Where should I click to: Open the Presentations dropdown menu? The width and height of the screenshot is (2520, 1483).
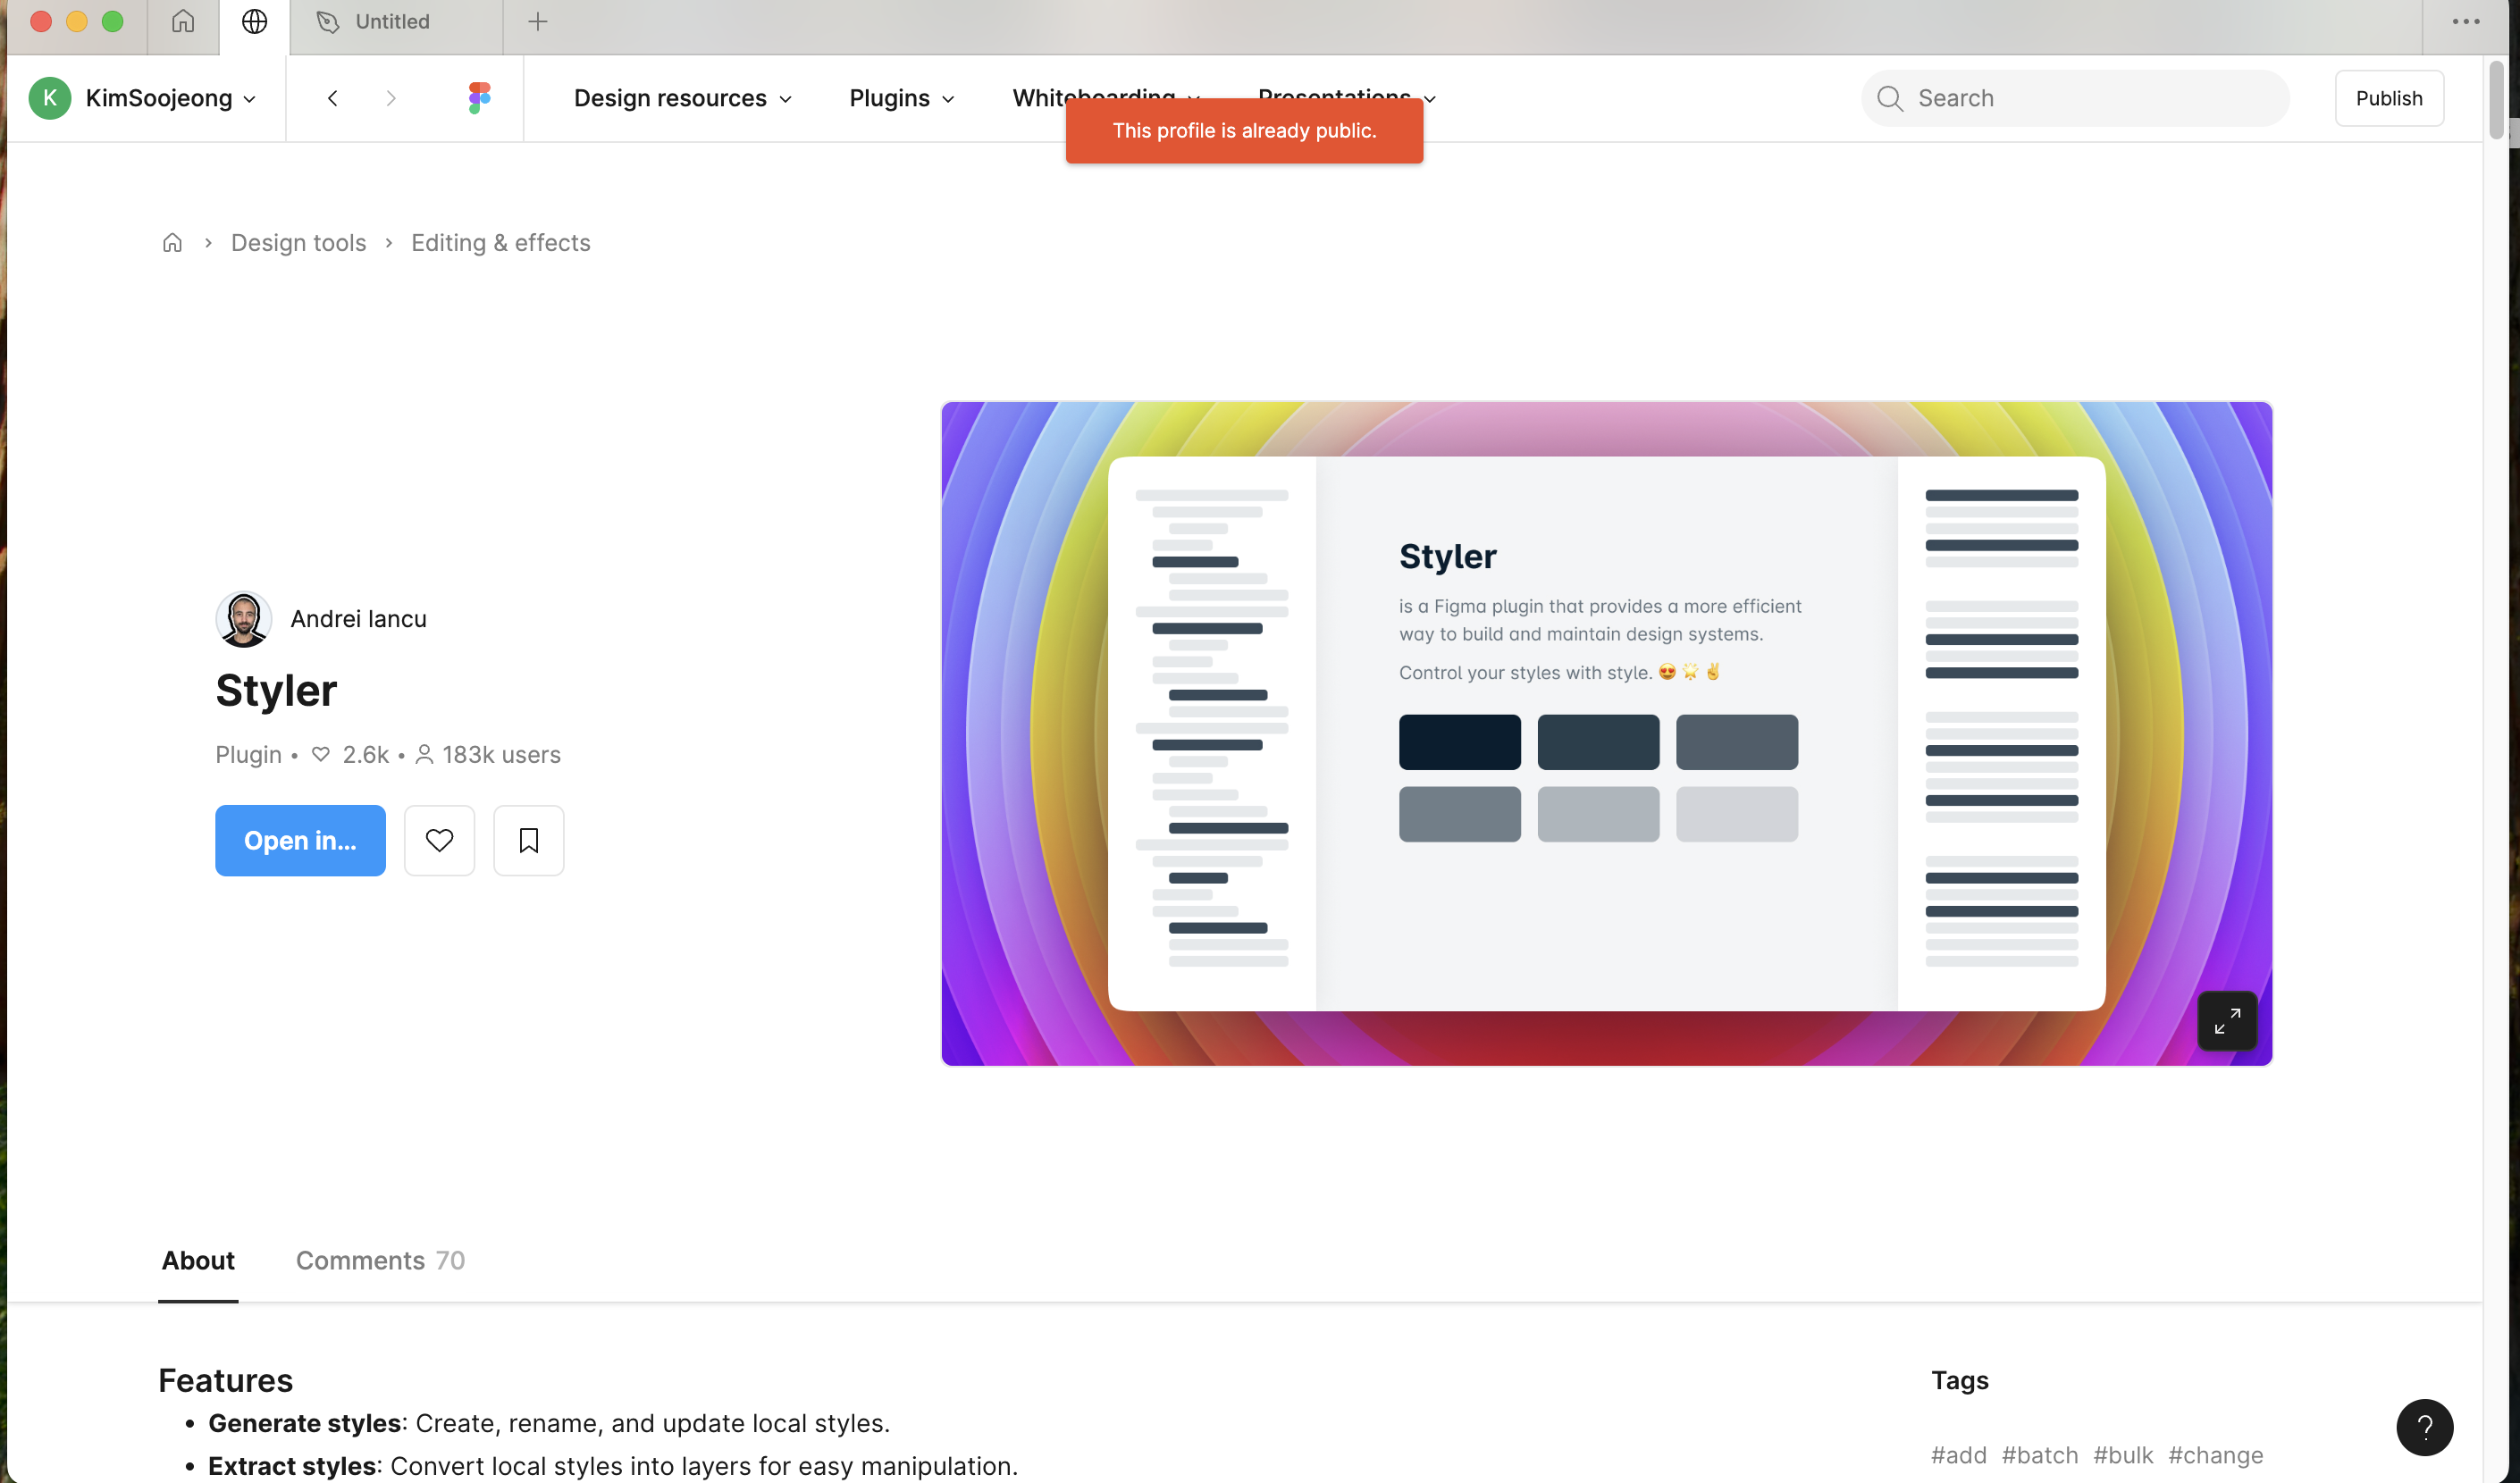pyautogui.click(x=1347, y=97)
